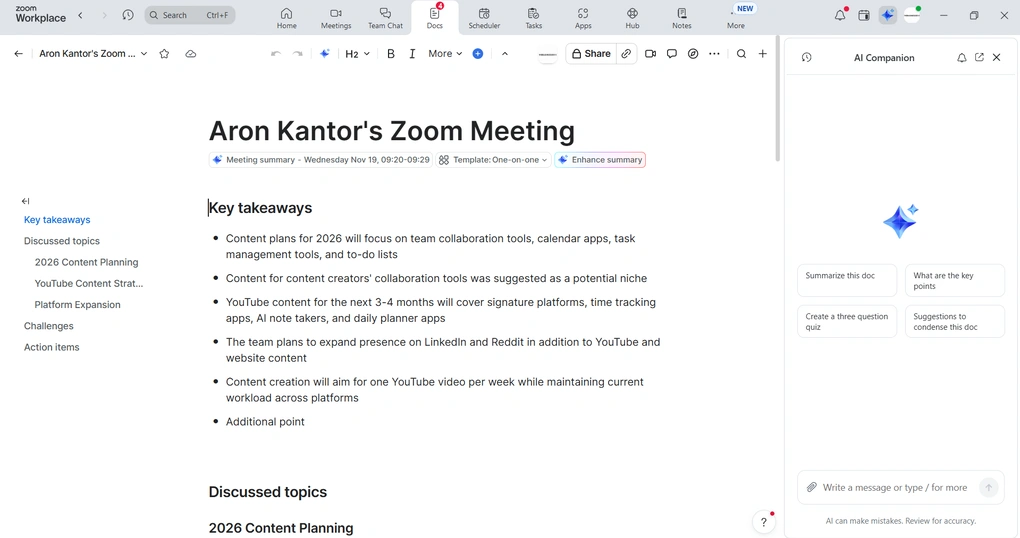Open the Template: One-on-one dropdown
Screen dimensions: 1020x538
tap(493, 159)
